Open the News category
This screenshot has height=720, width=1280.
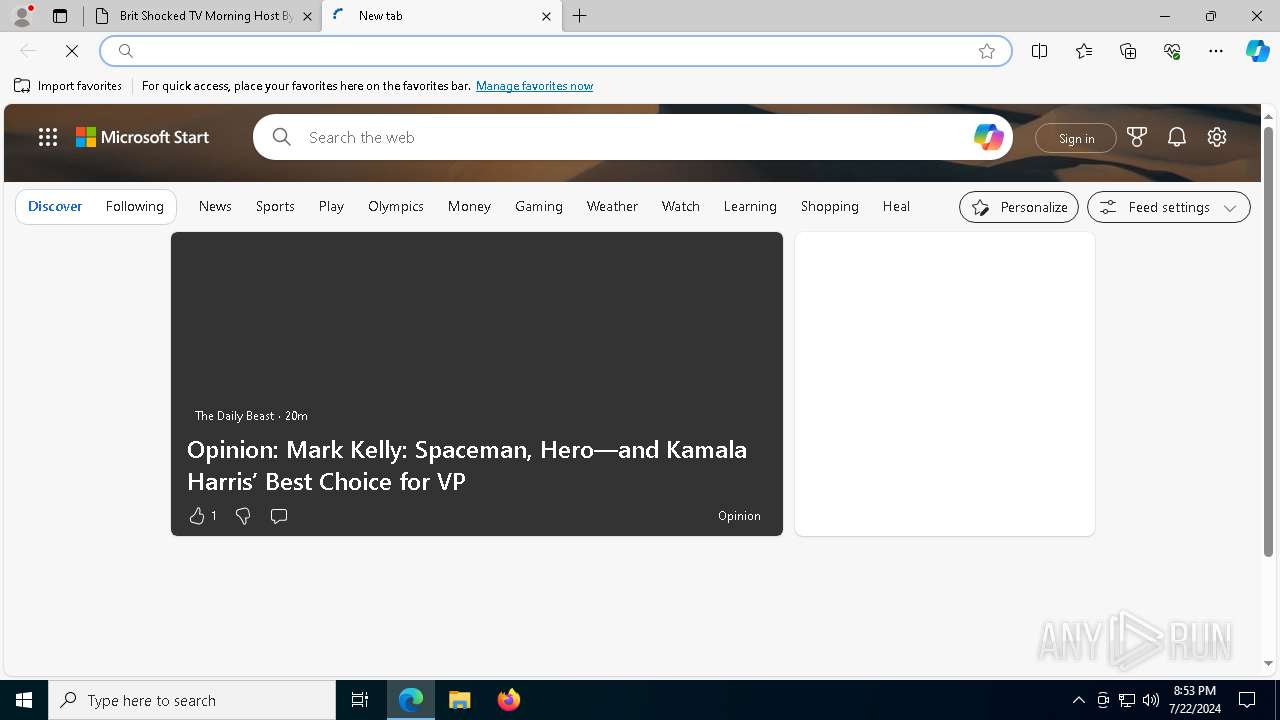pyautogui.click(x=215, y=206)
